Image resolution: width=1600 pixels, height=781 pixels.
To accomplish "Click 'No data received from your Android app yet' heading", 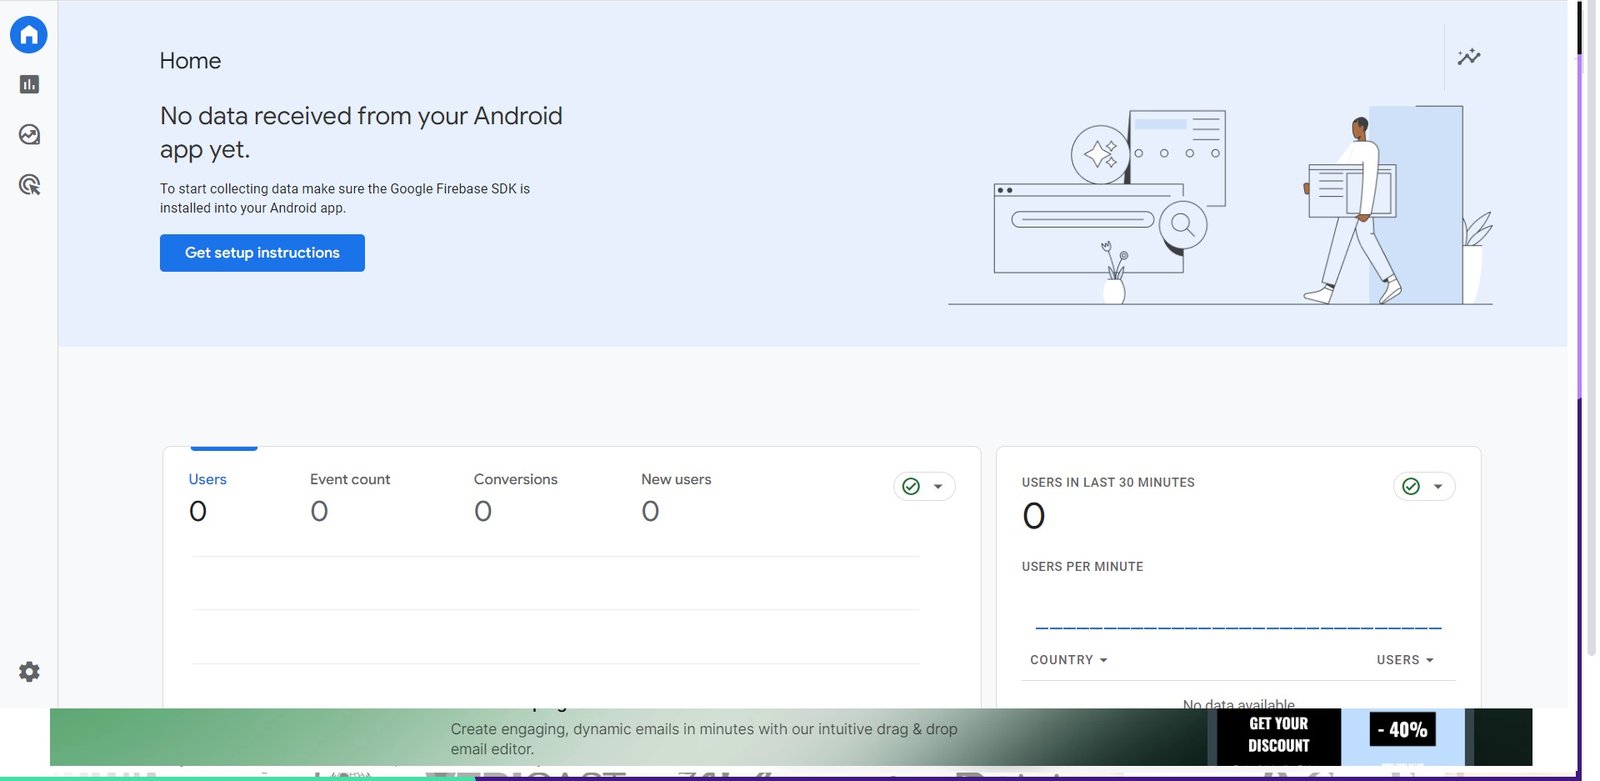I will [361, 132].
